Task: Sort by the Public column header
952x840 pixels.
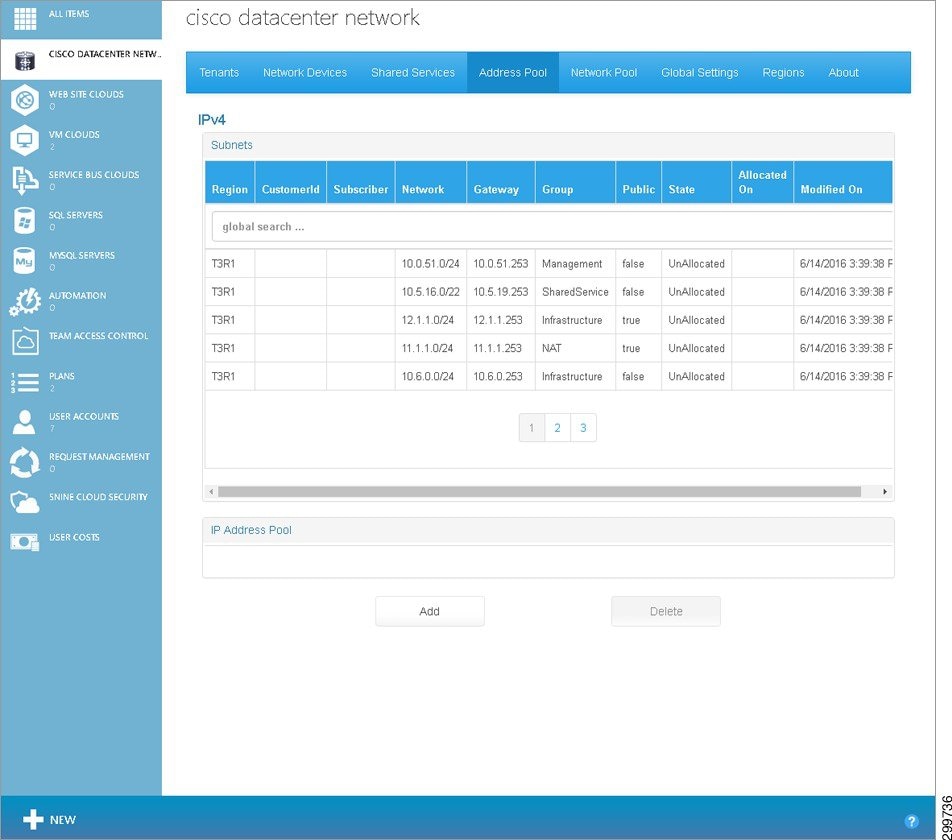Action: 638,182
